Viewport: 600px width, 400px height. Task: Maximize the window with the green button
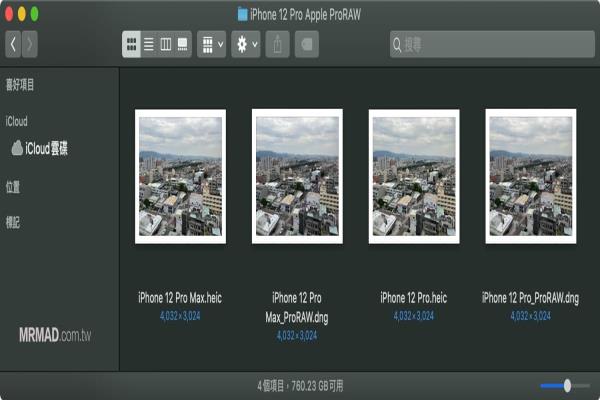[34, 14]
